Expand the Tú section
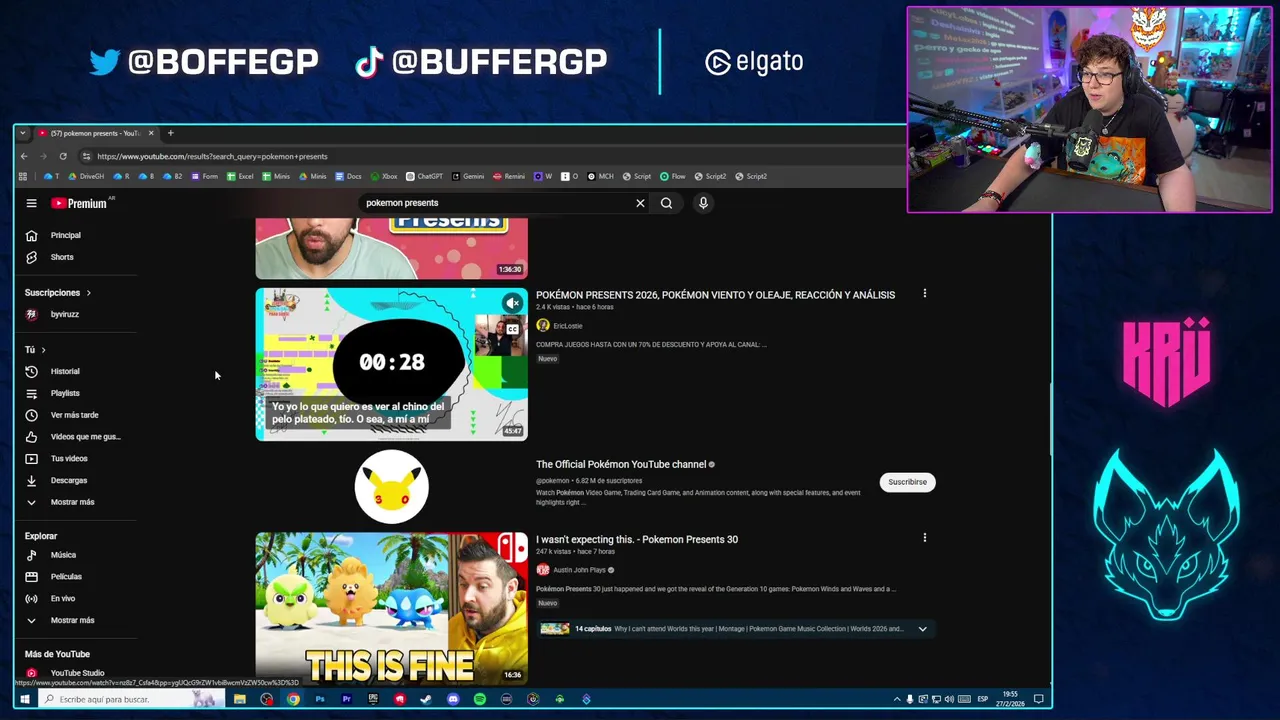The image size is (1280, 720). 35,350
